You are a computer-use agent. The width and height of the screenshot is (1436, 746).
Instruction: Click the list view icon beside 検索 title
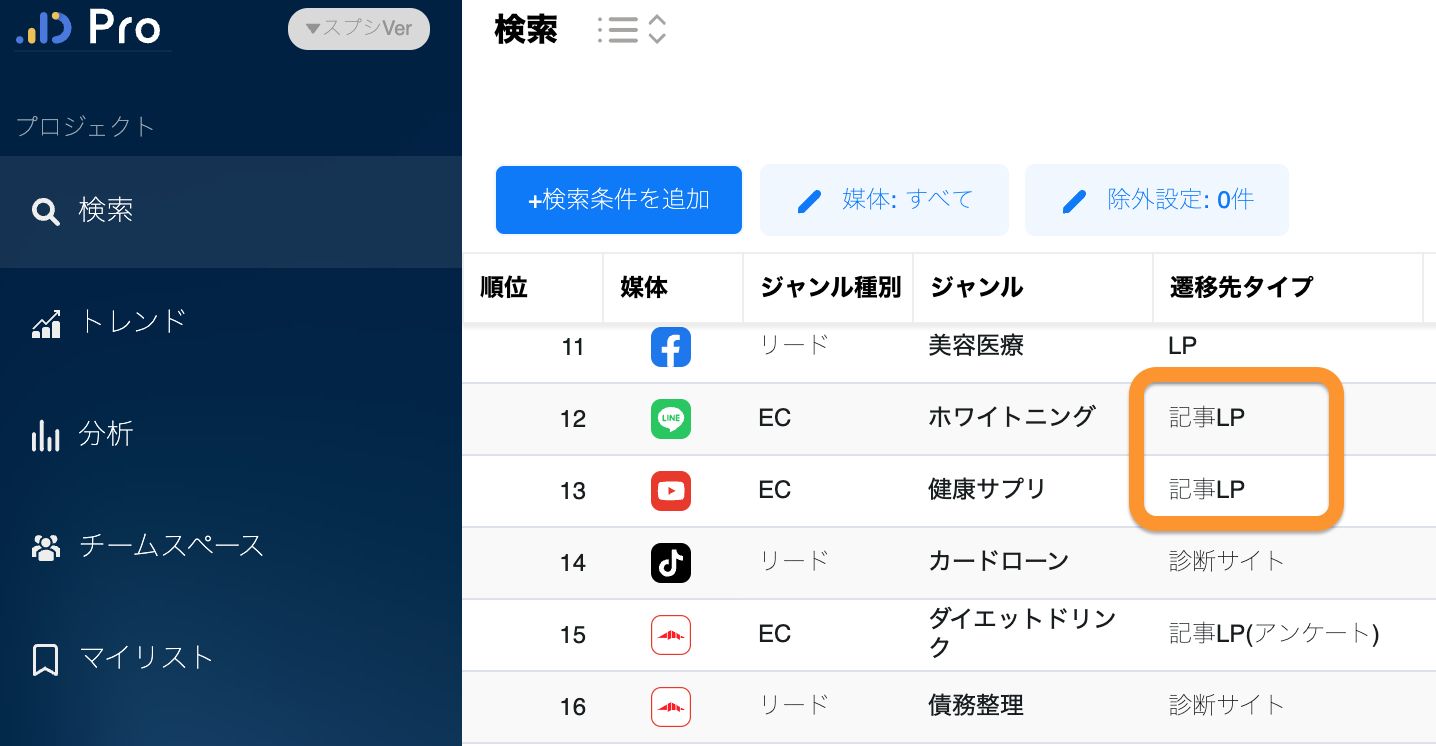pos(618,30)
